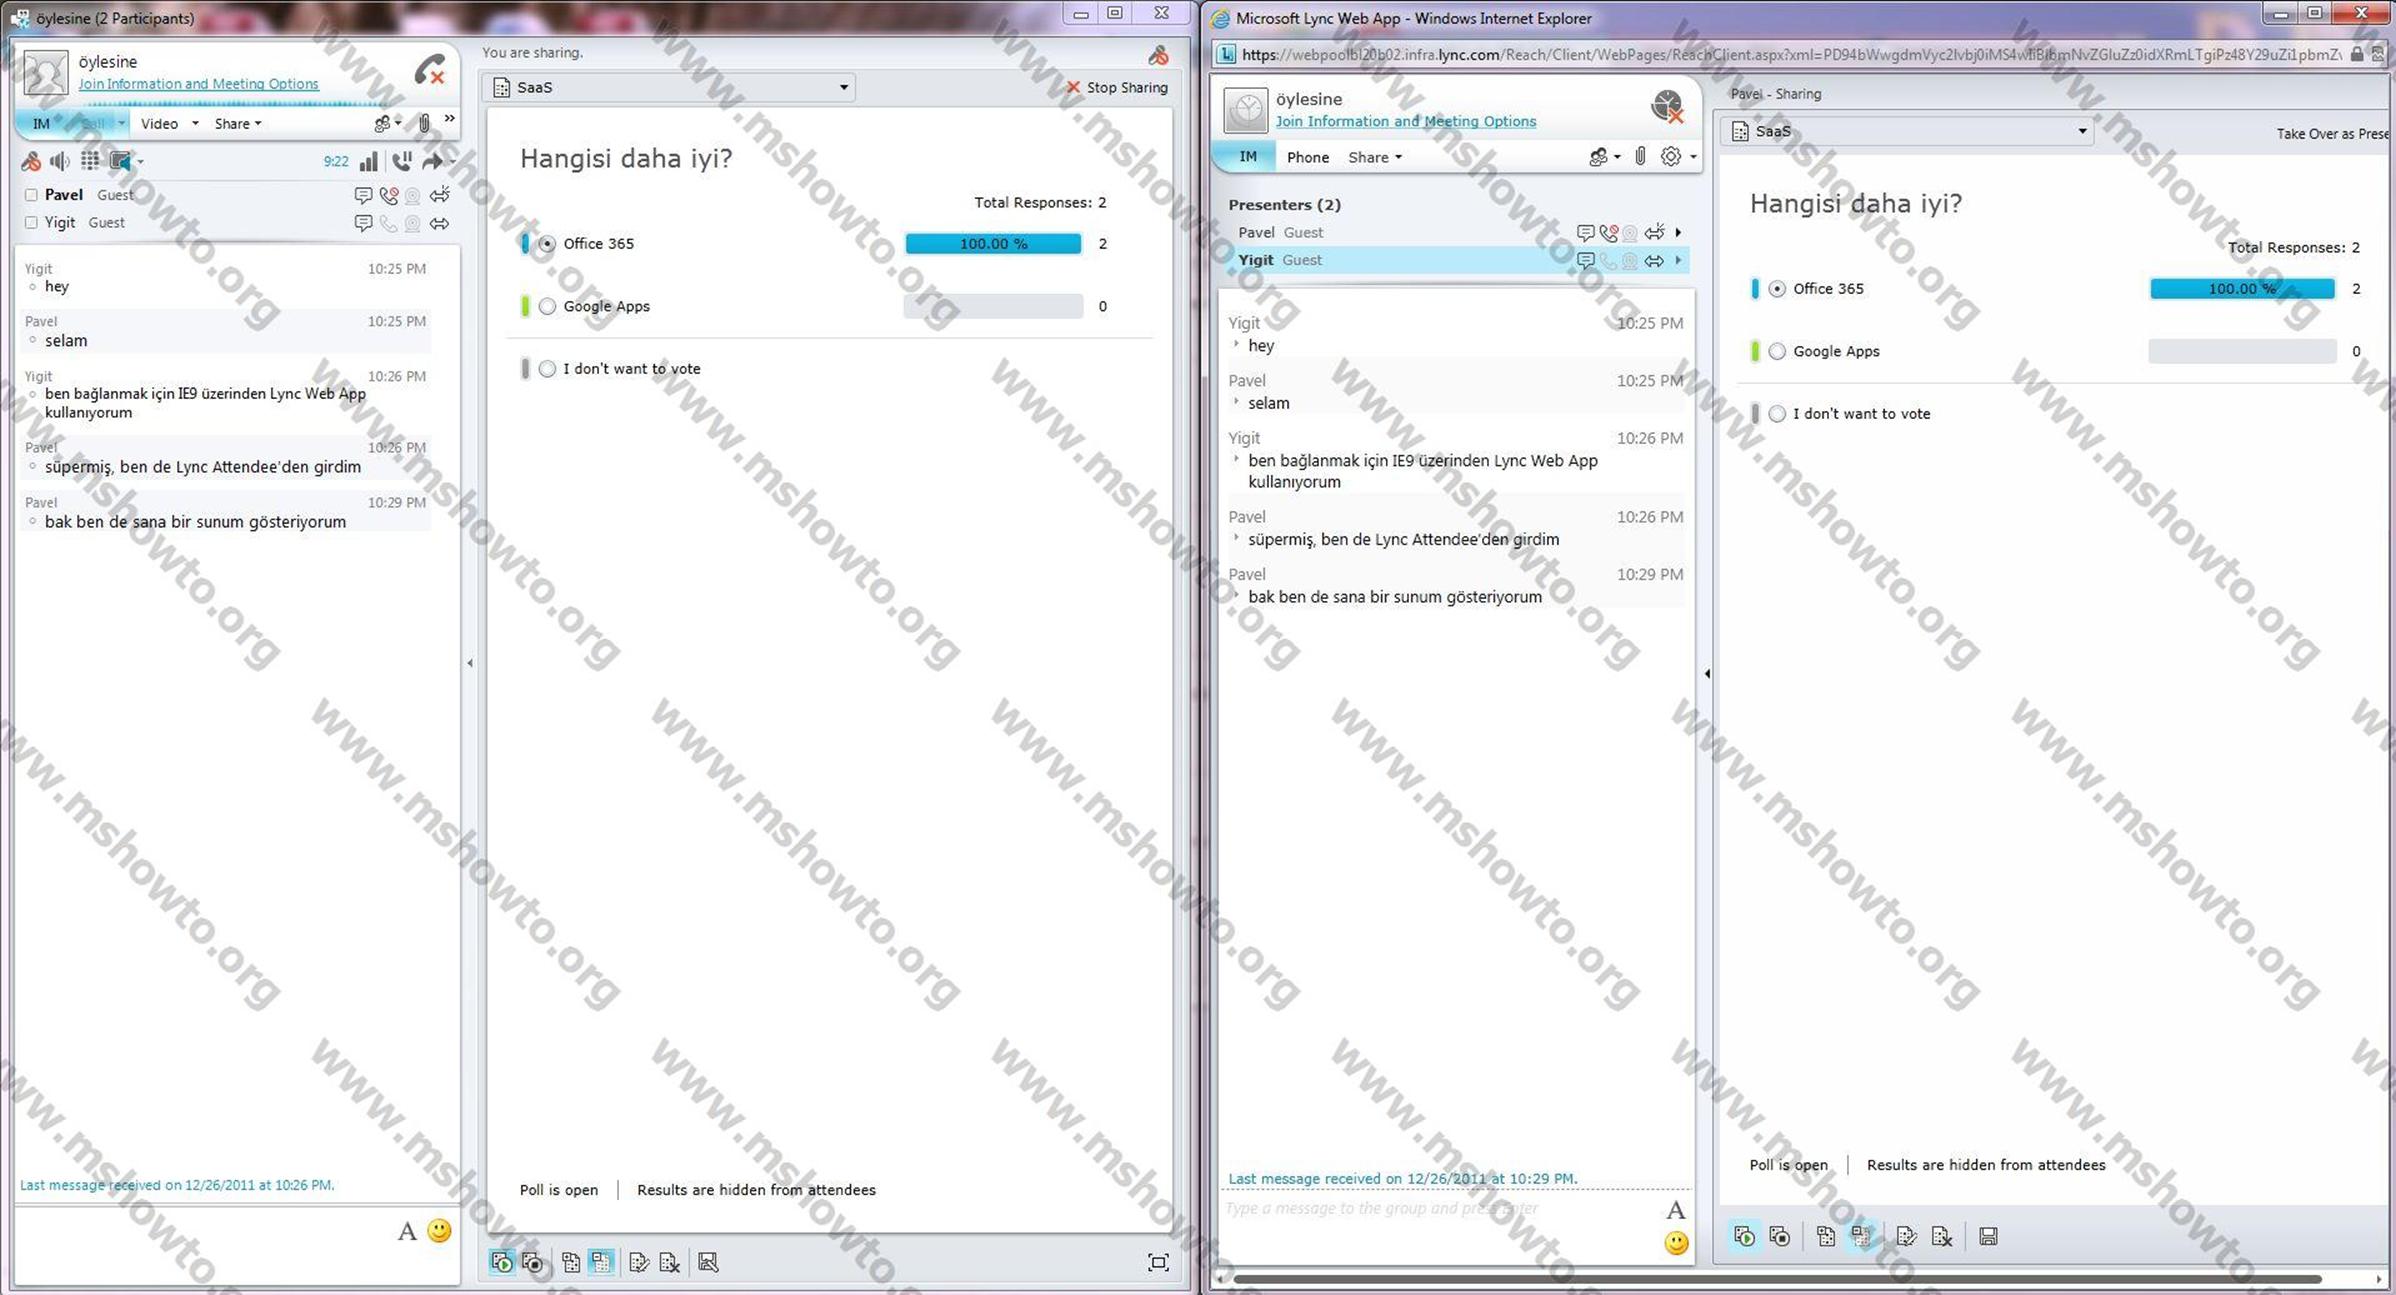2396x1295 pixels.
Task: Click the open poll icon in Lync client toolbar
Action: tap(502, 1262)
